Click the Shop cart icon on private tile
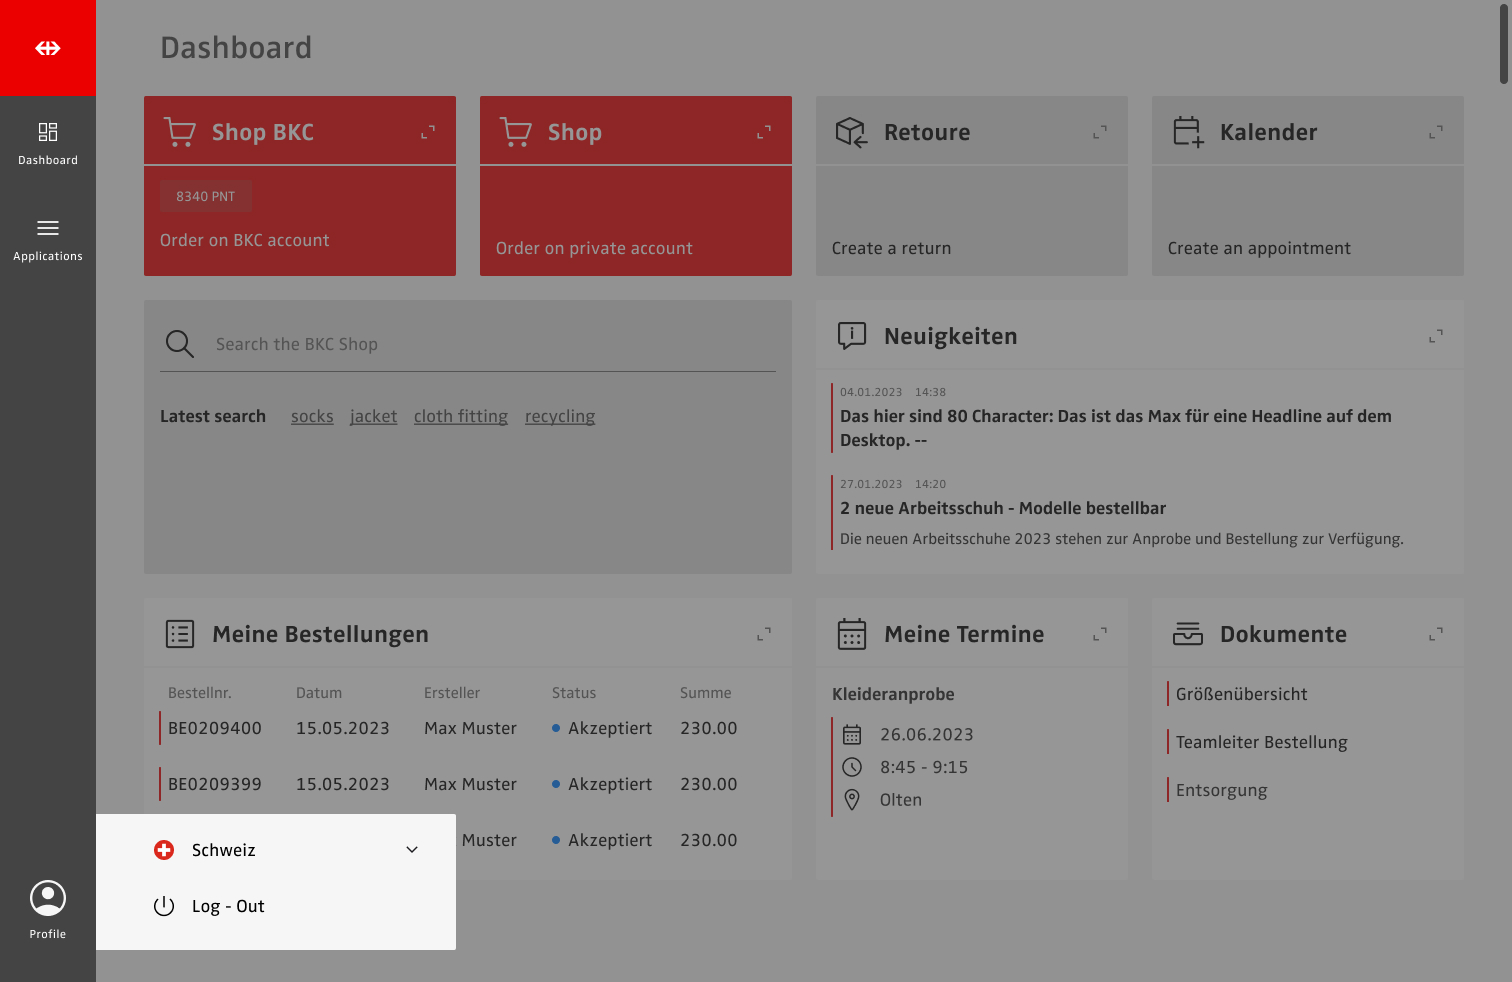 pos(516,132)
